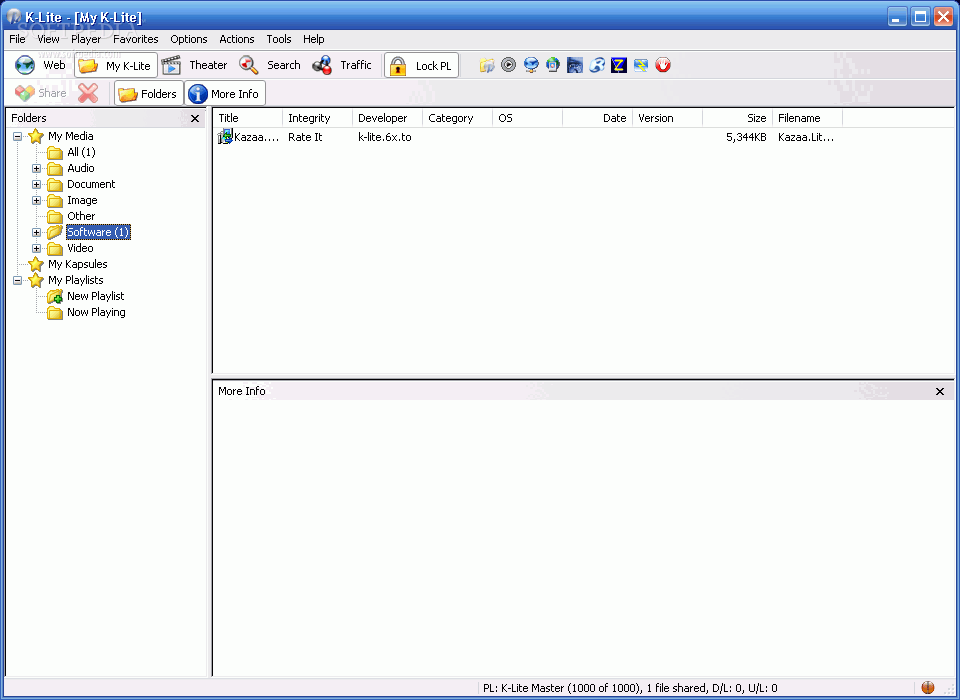Open the Theater clapperboard icon
Image resolution: width=960 pixels, height=700 pixels.
pyautogui.click(x=171, y=65)
